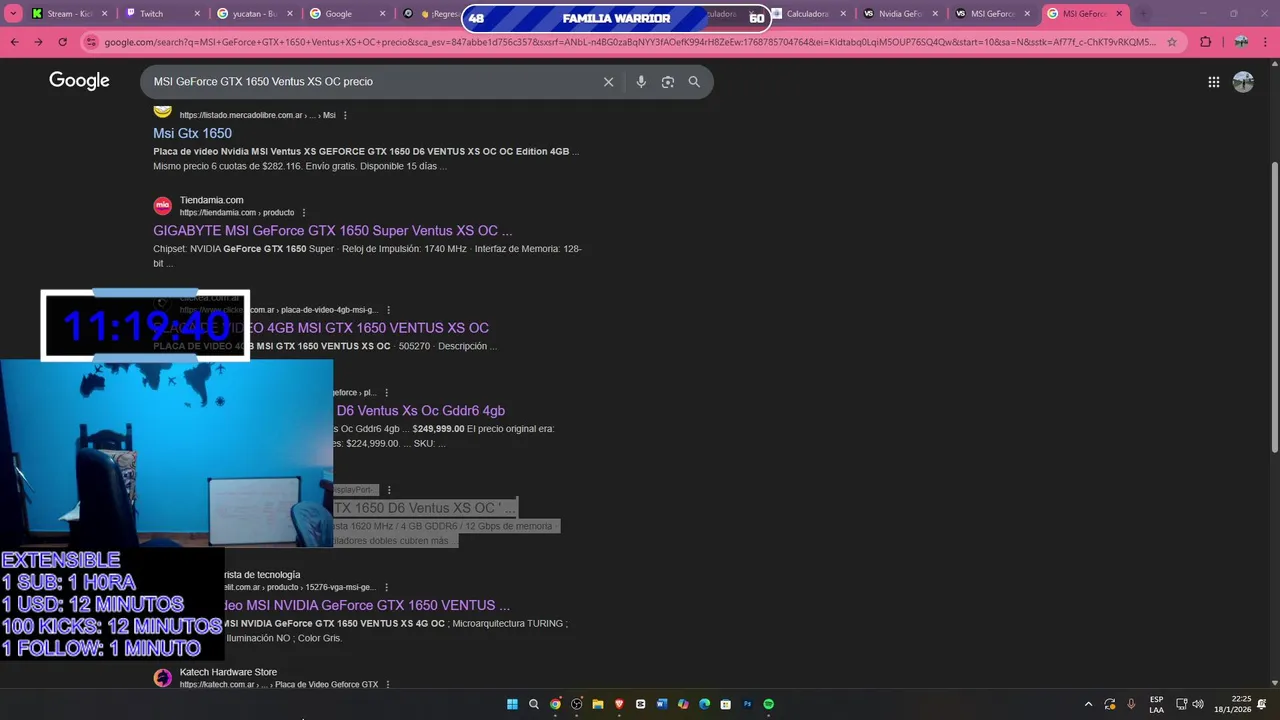Open volume and network quick settings
1280x720 pixels.
tap(1189, 704)
